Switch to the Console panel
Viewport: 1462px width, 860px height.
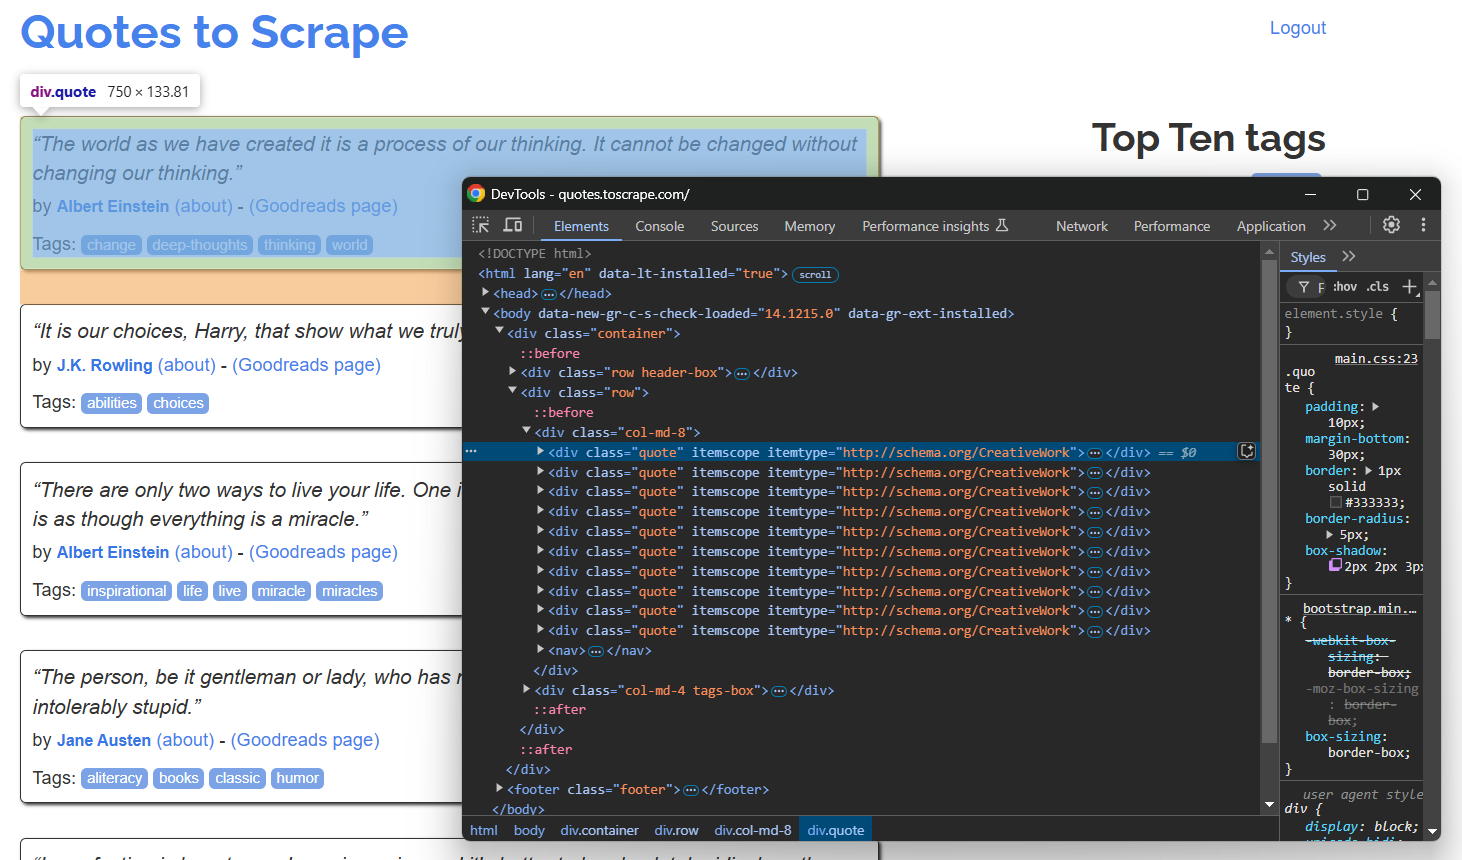click(659, 225)
